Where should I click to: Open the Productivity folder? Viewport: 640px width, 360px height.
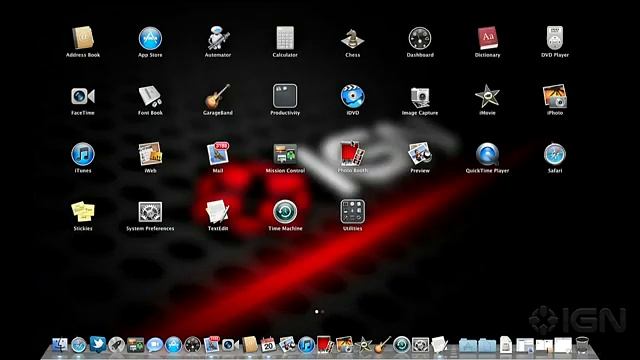coord(285,96)
